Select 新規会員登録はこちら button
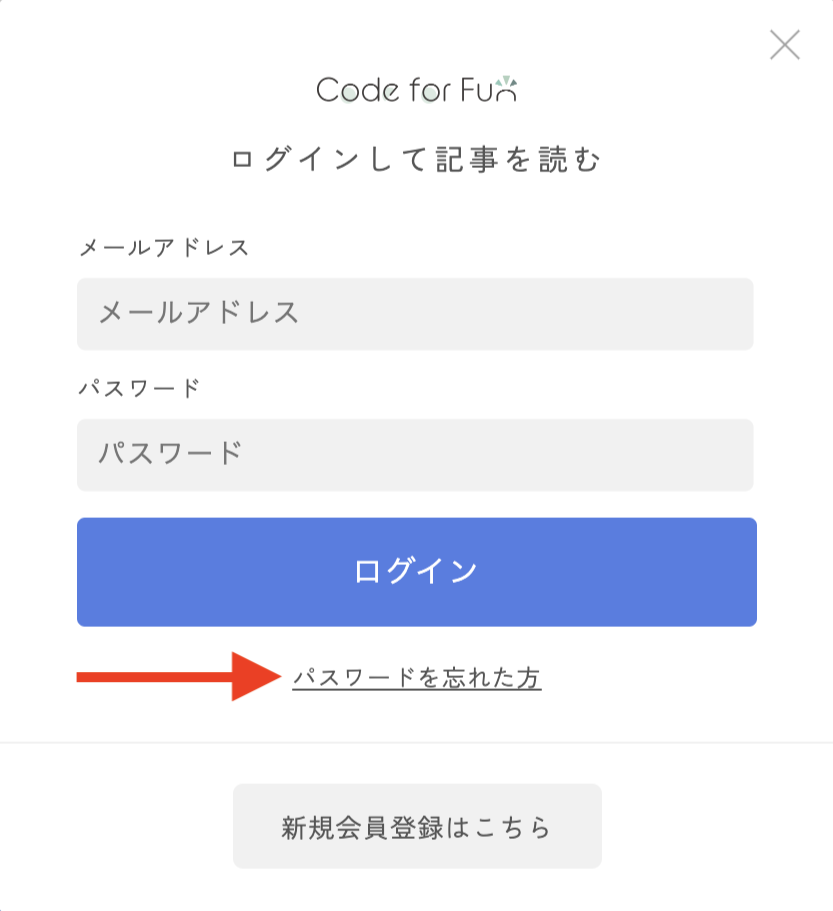The image size is (833, 911). coord(417,826)
